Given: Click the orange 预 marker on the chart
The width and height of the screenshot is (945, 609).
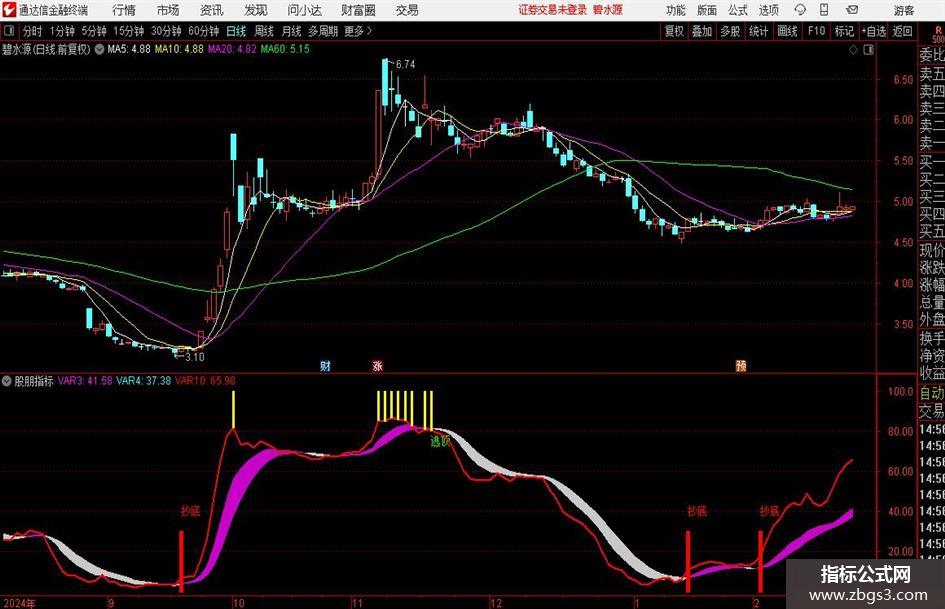Looking at the screenshot, I should point(741,365).
